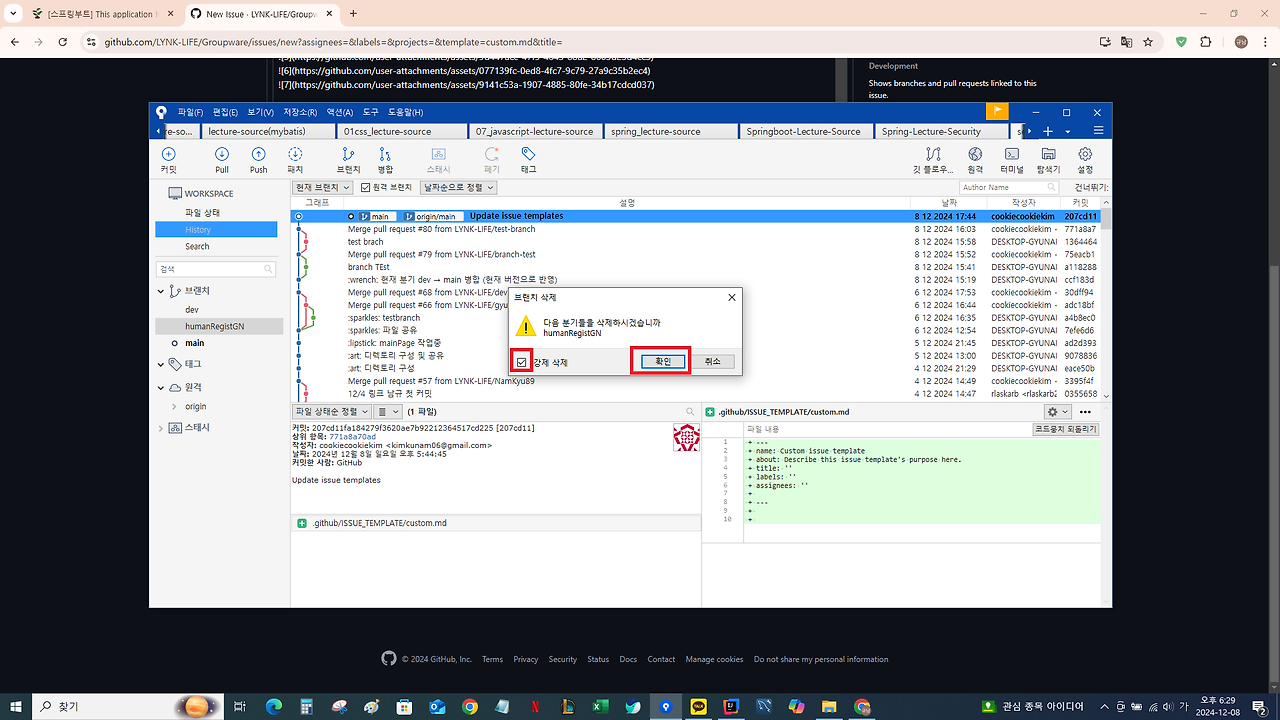Toggle the 원격 브랜치 checkbox
This screenshot has height=720, width=1280.
click(x=366, y=187)
